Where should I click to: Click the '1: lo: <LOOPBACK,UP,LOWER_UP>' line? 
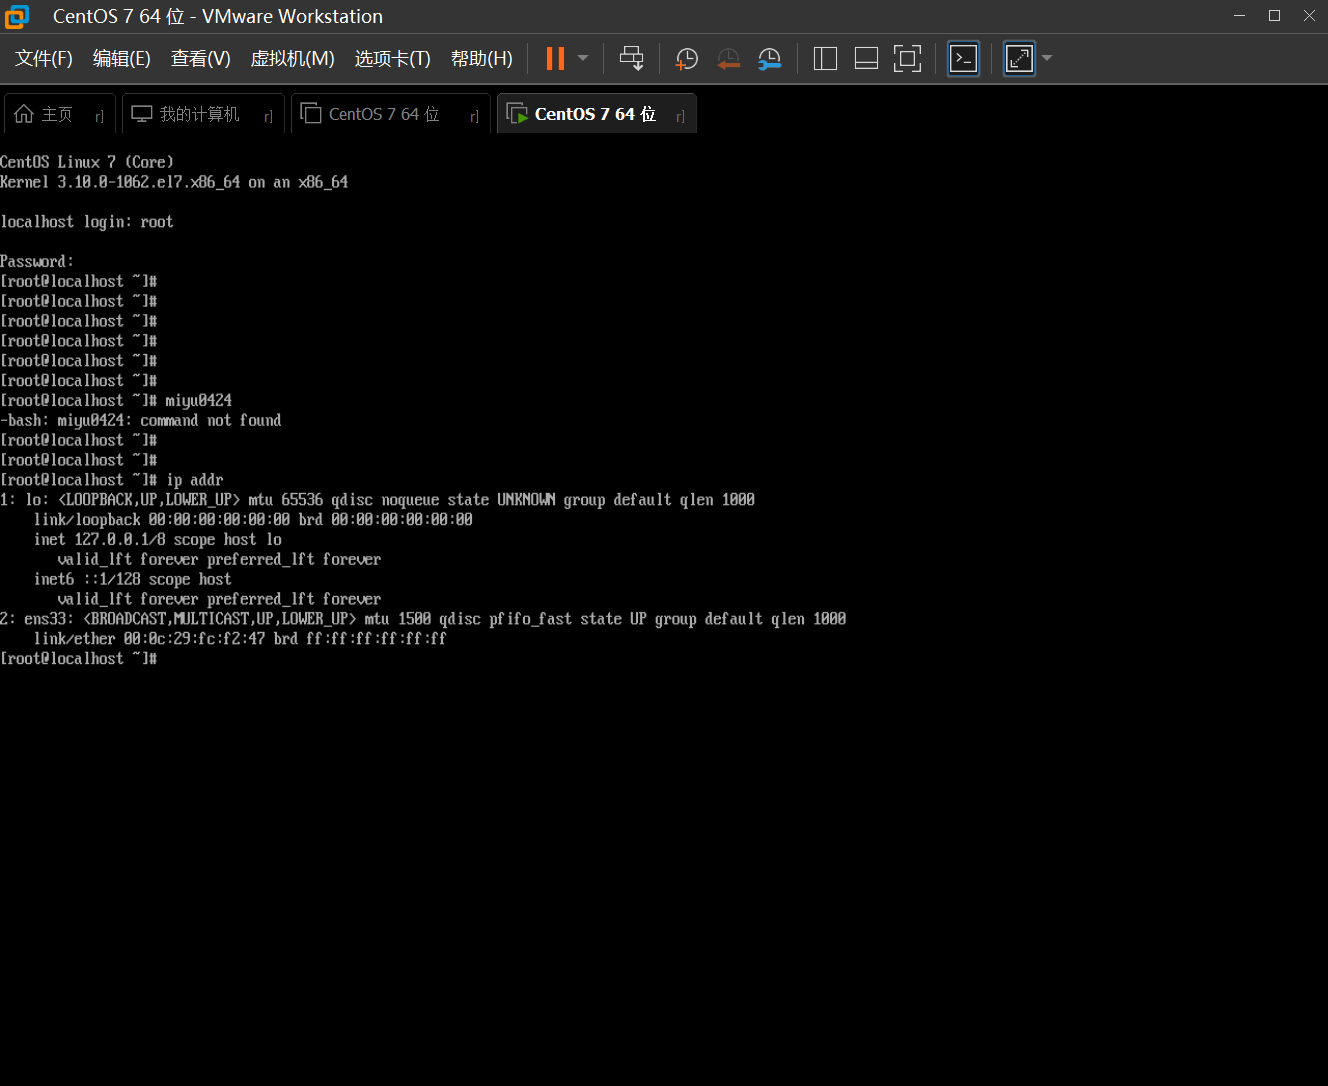pyautogui.click(x=378, y=499)
